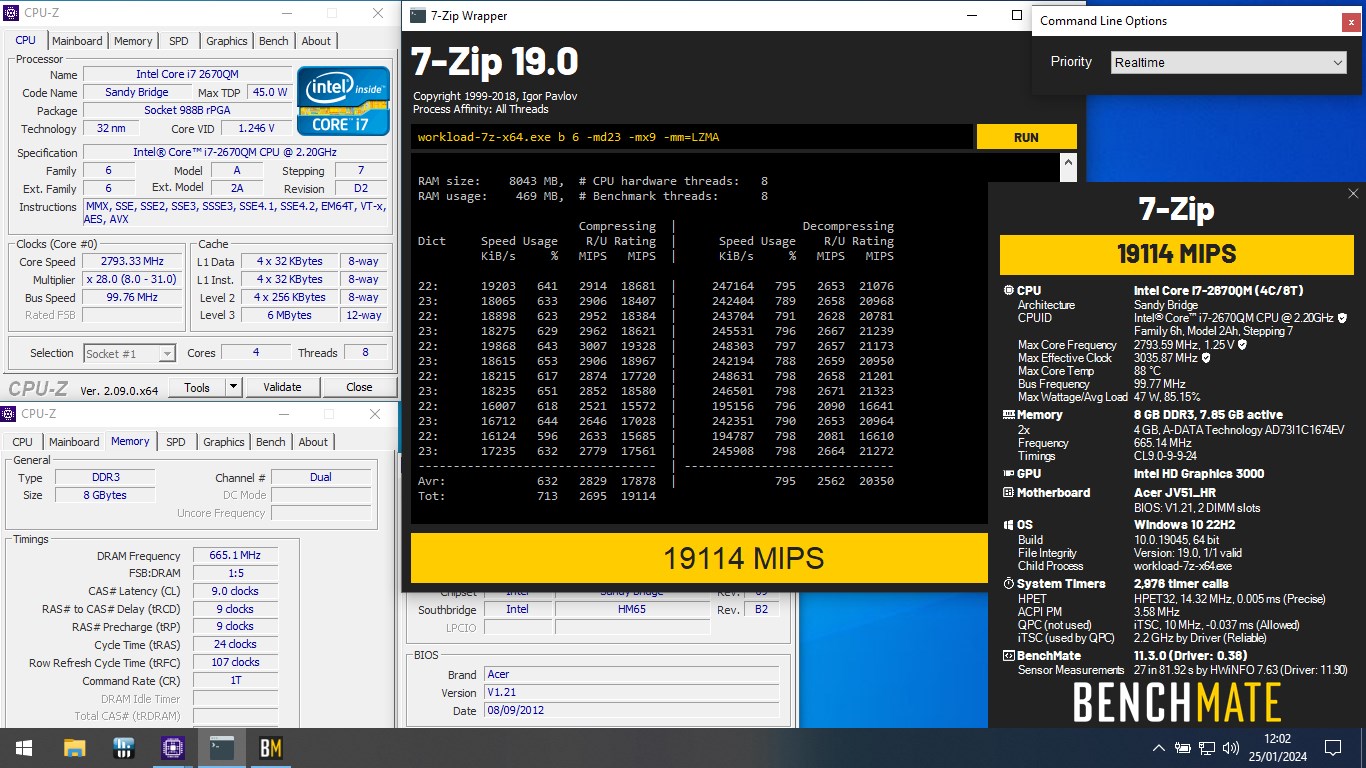1366x768 pixels.
Task: Select Mainboard tab in CPU-Z timings window
Action: [x=74, y=442]
